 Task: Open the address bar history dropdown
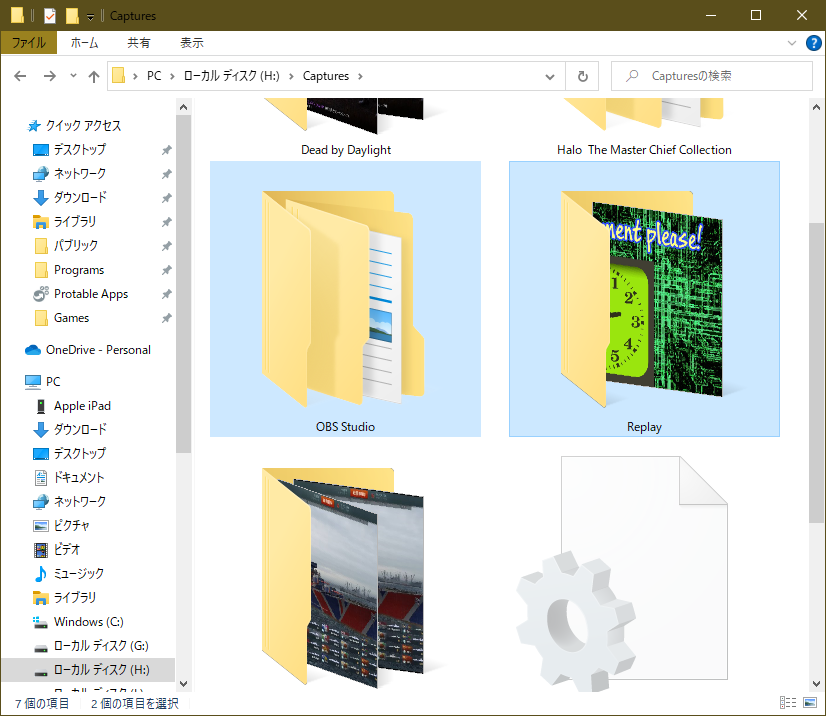click(549, 76)
